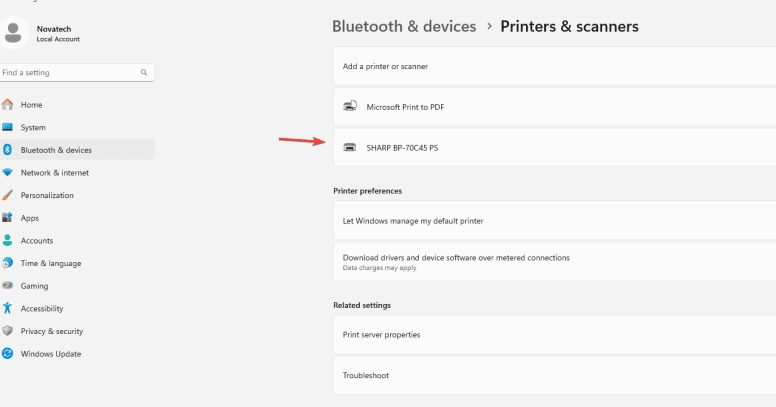This screenshot has height=407, width=776.
Task: Open the Accounts settings section
Action: click(37, 241)
